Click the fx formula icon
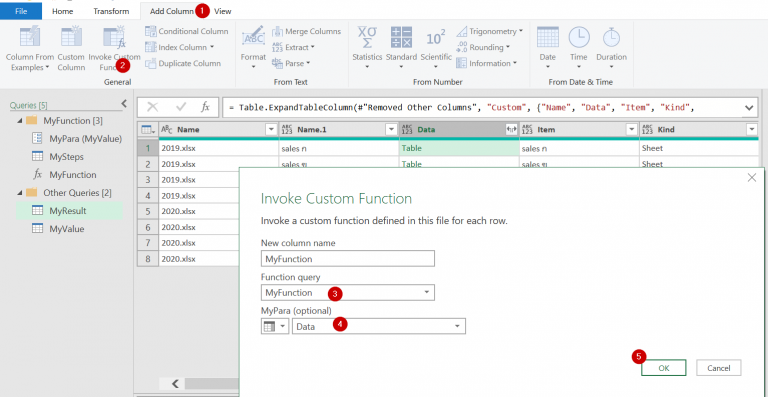Viewport: 768px width, 397px height. click(x=206, y=107)
